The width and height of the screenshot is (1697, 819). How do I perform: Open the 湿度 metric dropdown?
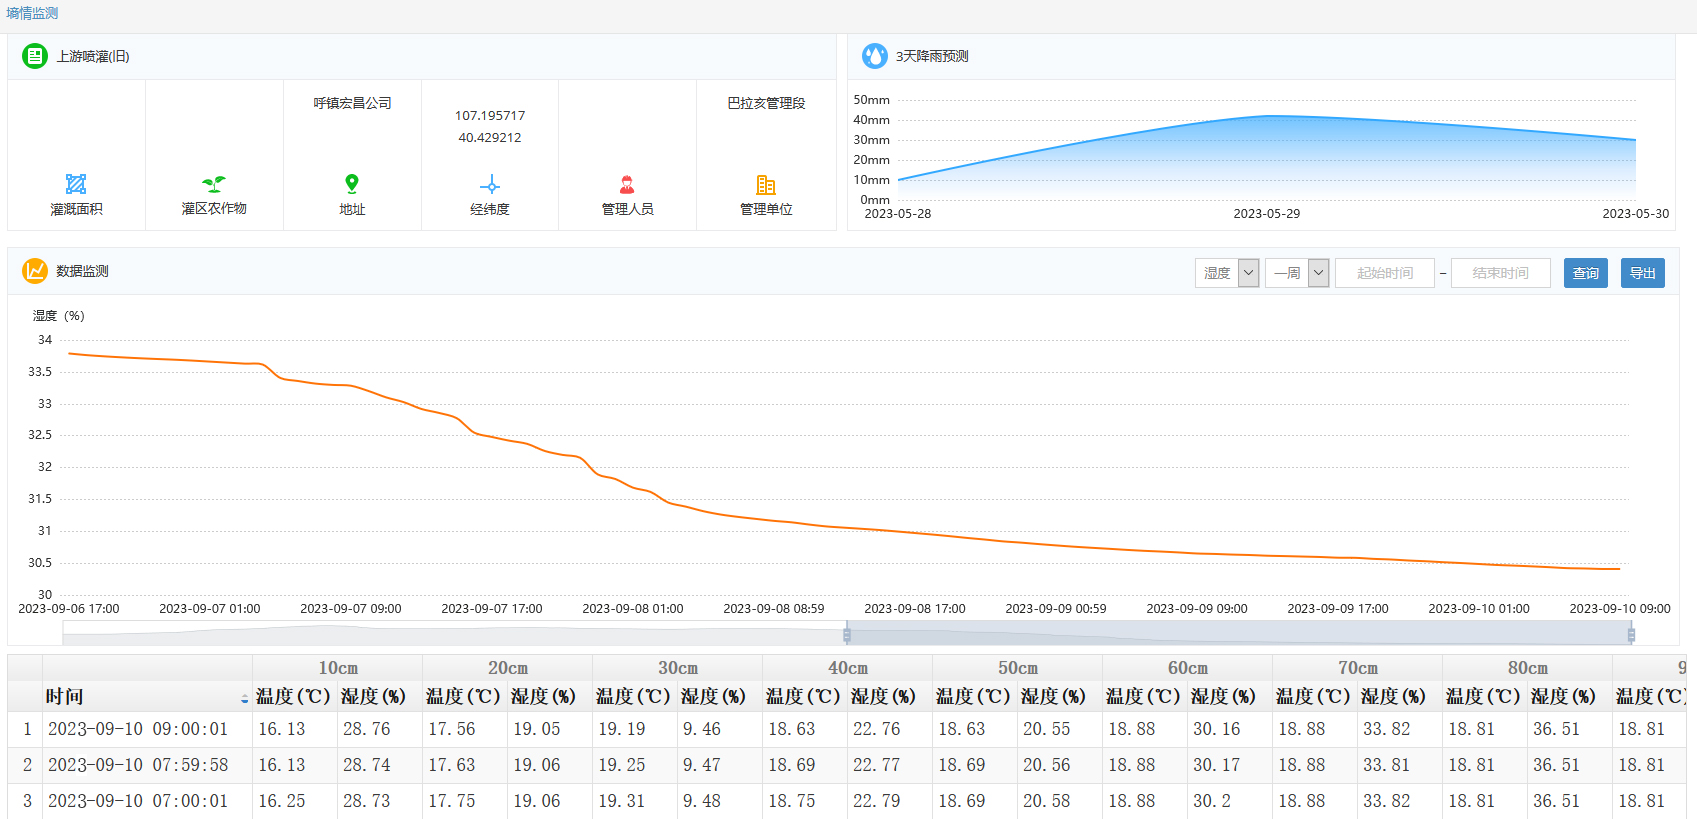pyautogui.click(x=1227, y=273)
